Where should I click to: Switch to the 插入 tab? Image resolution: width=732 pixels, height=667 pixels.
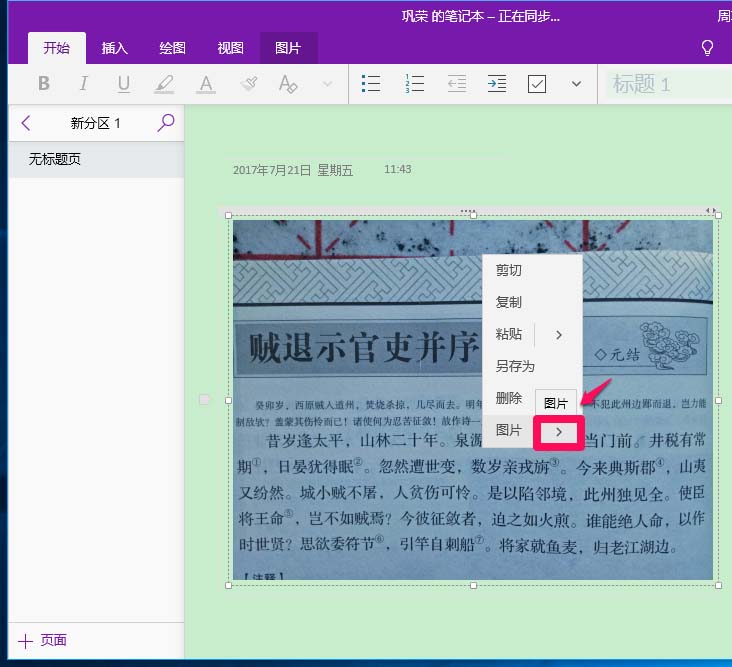click(115, 47)
